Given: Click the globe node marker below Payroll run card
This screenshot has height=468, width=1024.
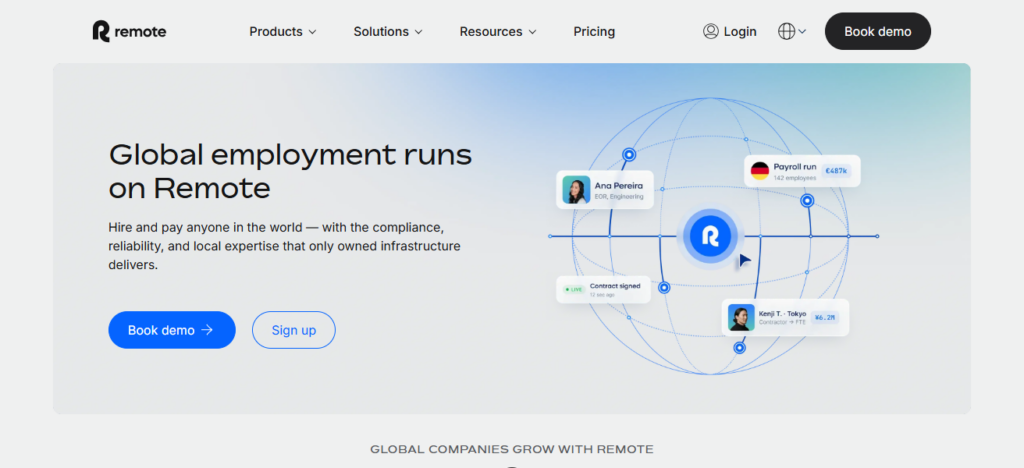Looking at the screenshot, I should (x=807, y=200).
